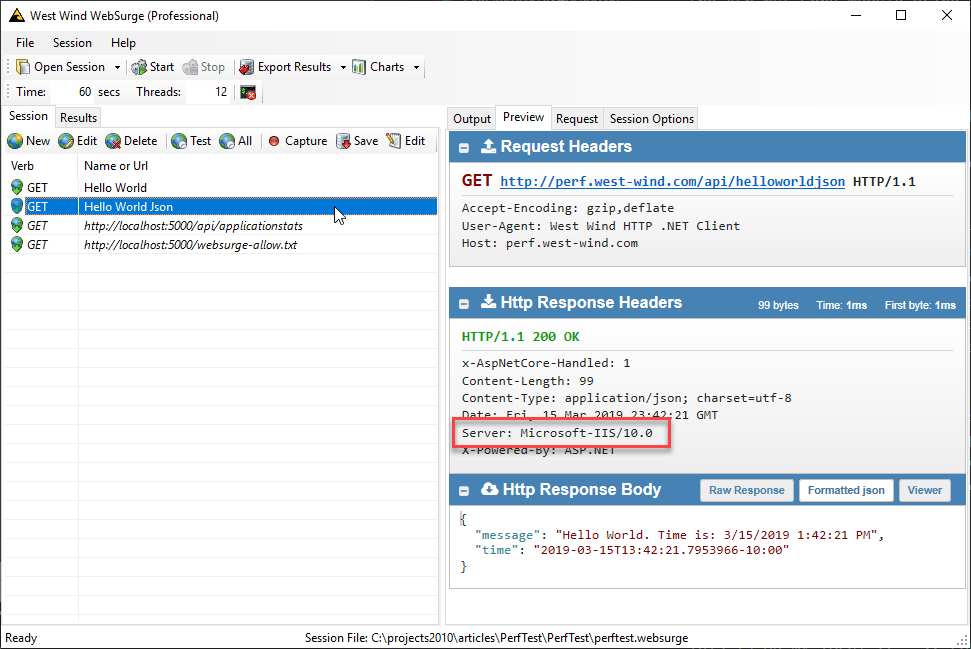Open the Open Session dropdown arrow
Image resolution: width=971 pixels, height=649 pixels.
click(x=117, y=66)
